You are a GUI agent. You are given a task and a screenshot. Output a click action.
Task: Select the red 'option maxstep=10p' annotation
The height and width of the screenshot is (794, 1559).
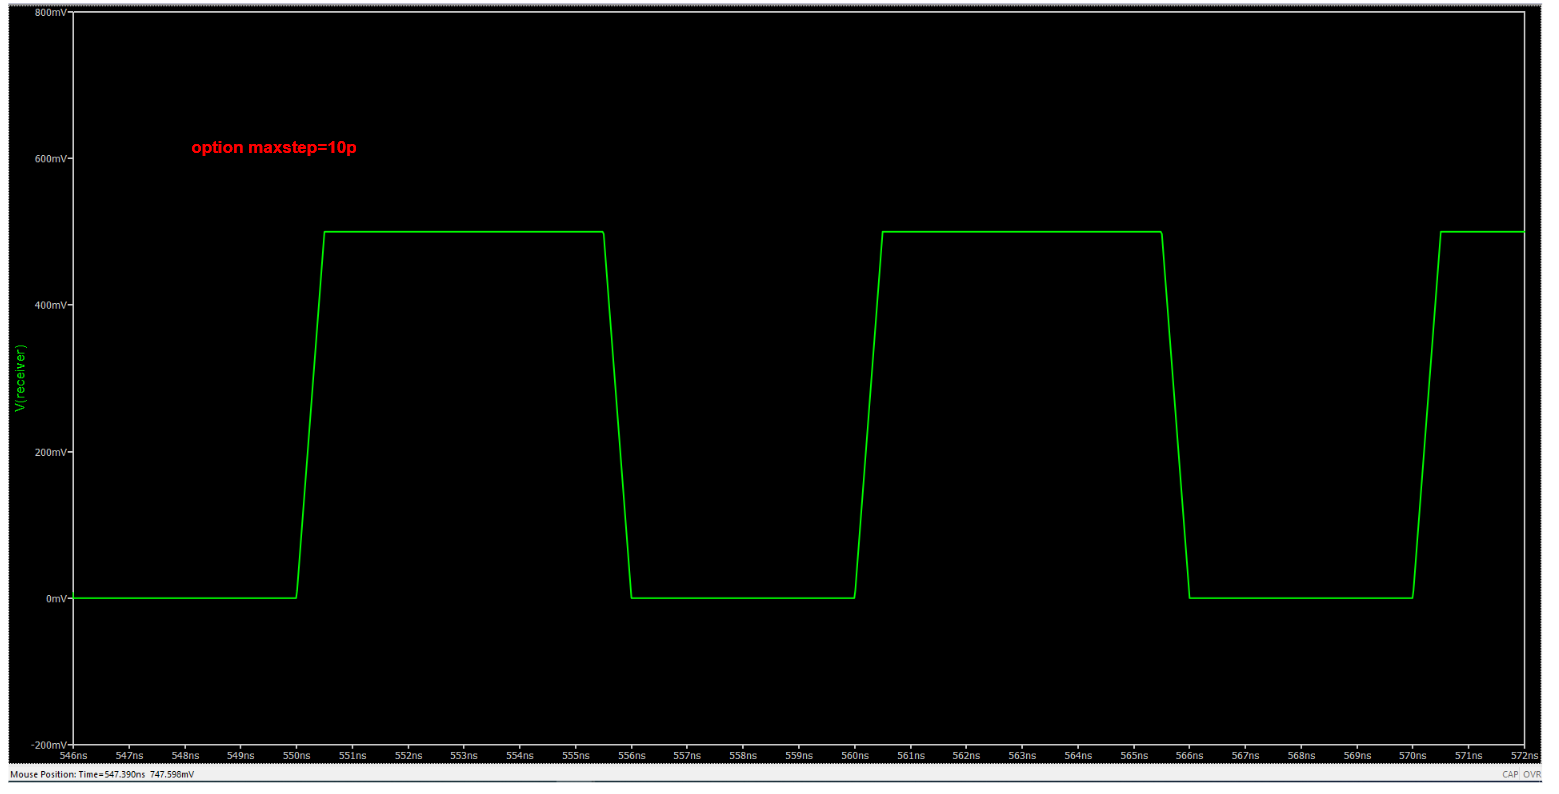(x=273, y=148)
